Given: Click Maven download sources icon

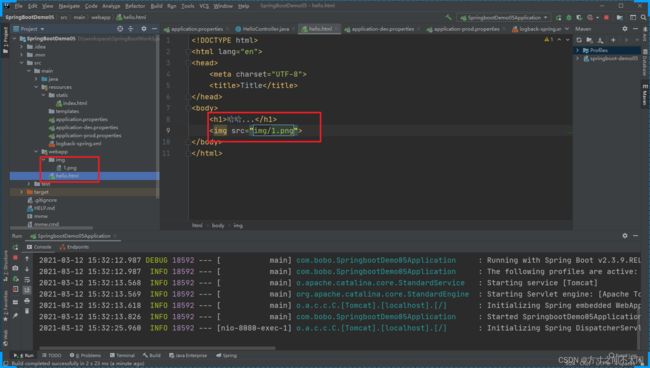Looking at the screenshot, I should (600, 40).
